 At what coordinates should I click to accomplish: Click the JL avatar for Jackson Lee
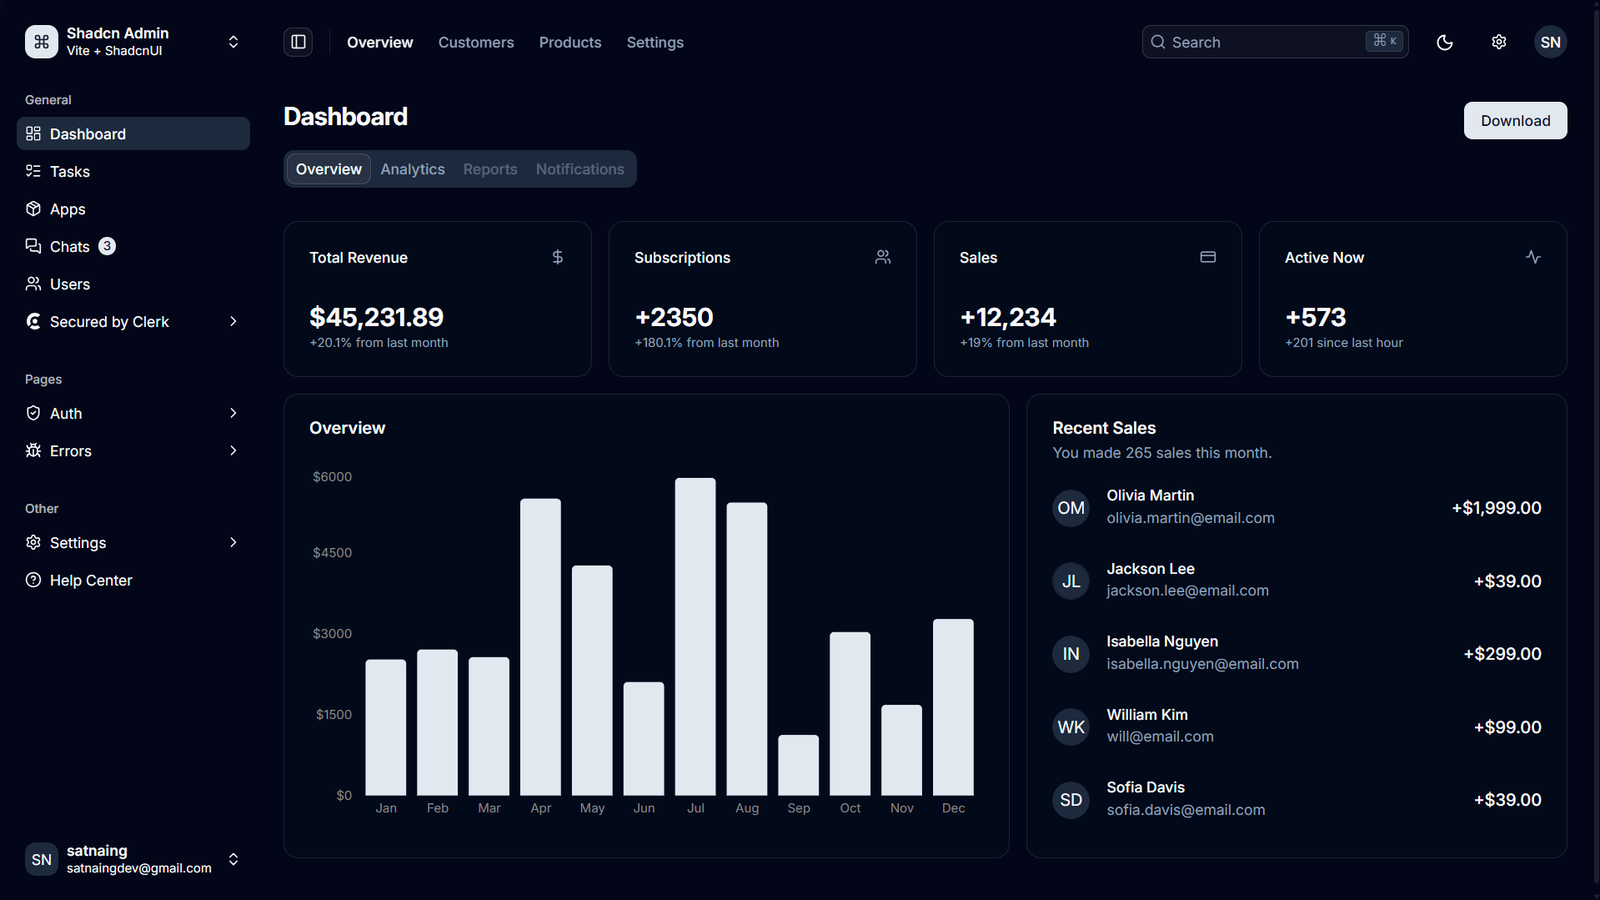[1071, 581]
